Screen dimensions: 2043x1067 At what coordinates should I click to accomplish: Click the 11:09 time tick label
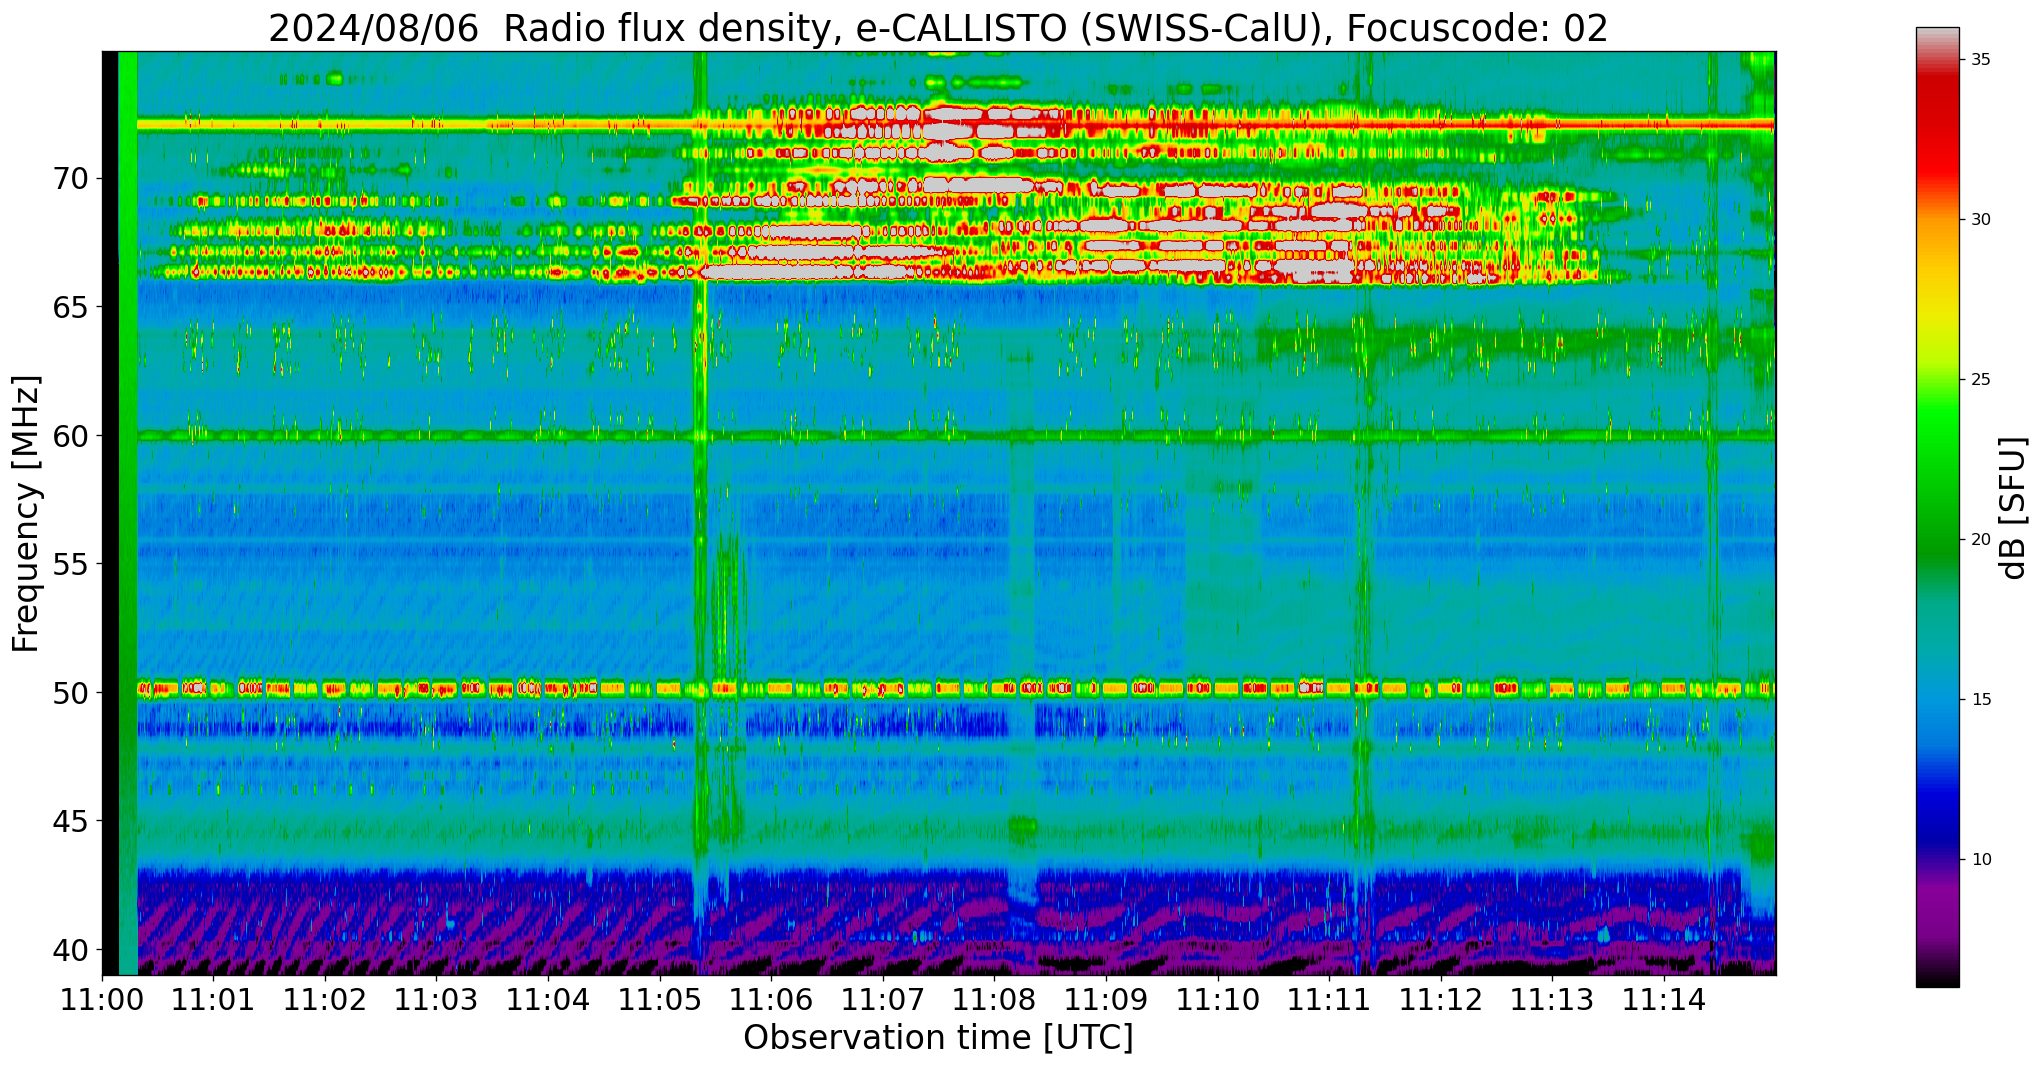(x=1106, y=1000)
